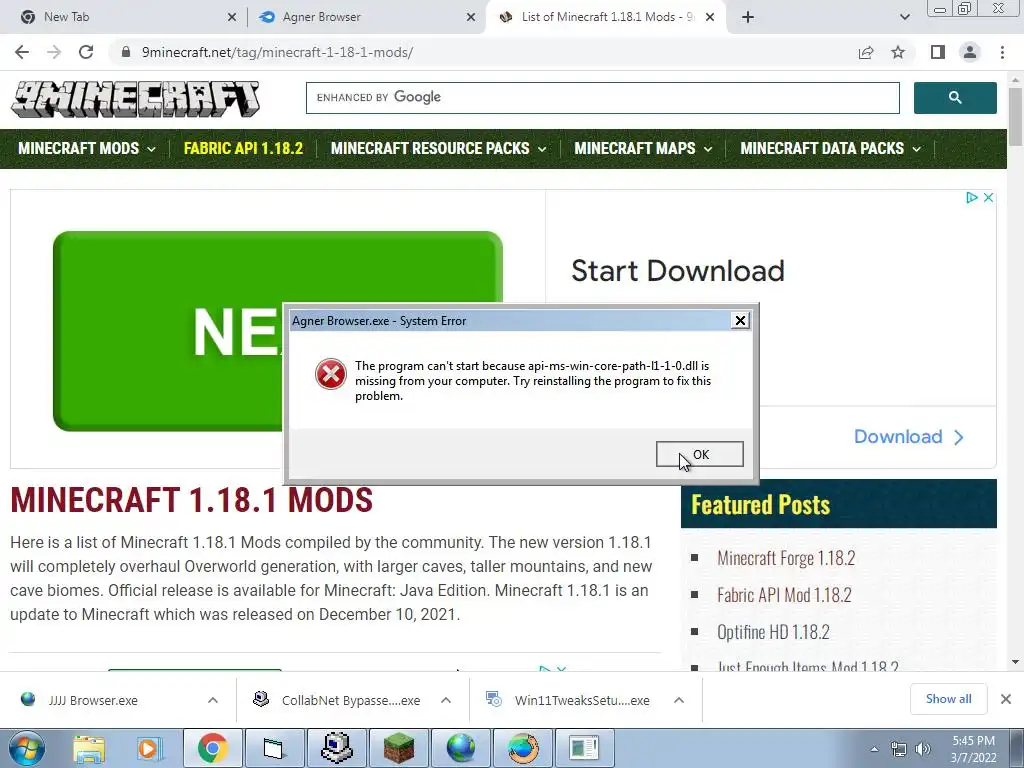1024x768 pixels.
Task: Click the notebook document taskbar icon
Action: click(x=584, y=748)
